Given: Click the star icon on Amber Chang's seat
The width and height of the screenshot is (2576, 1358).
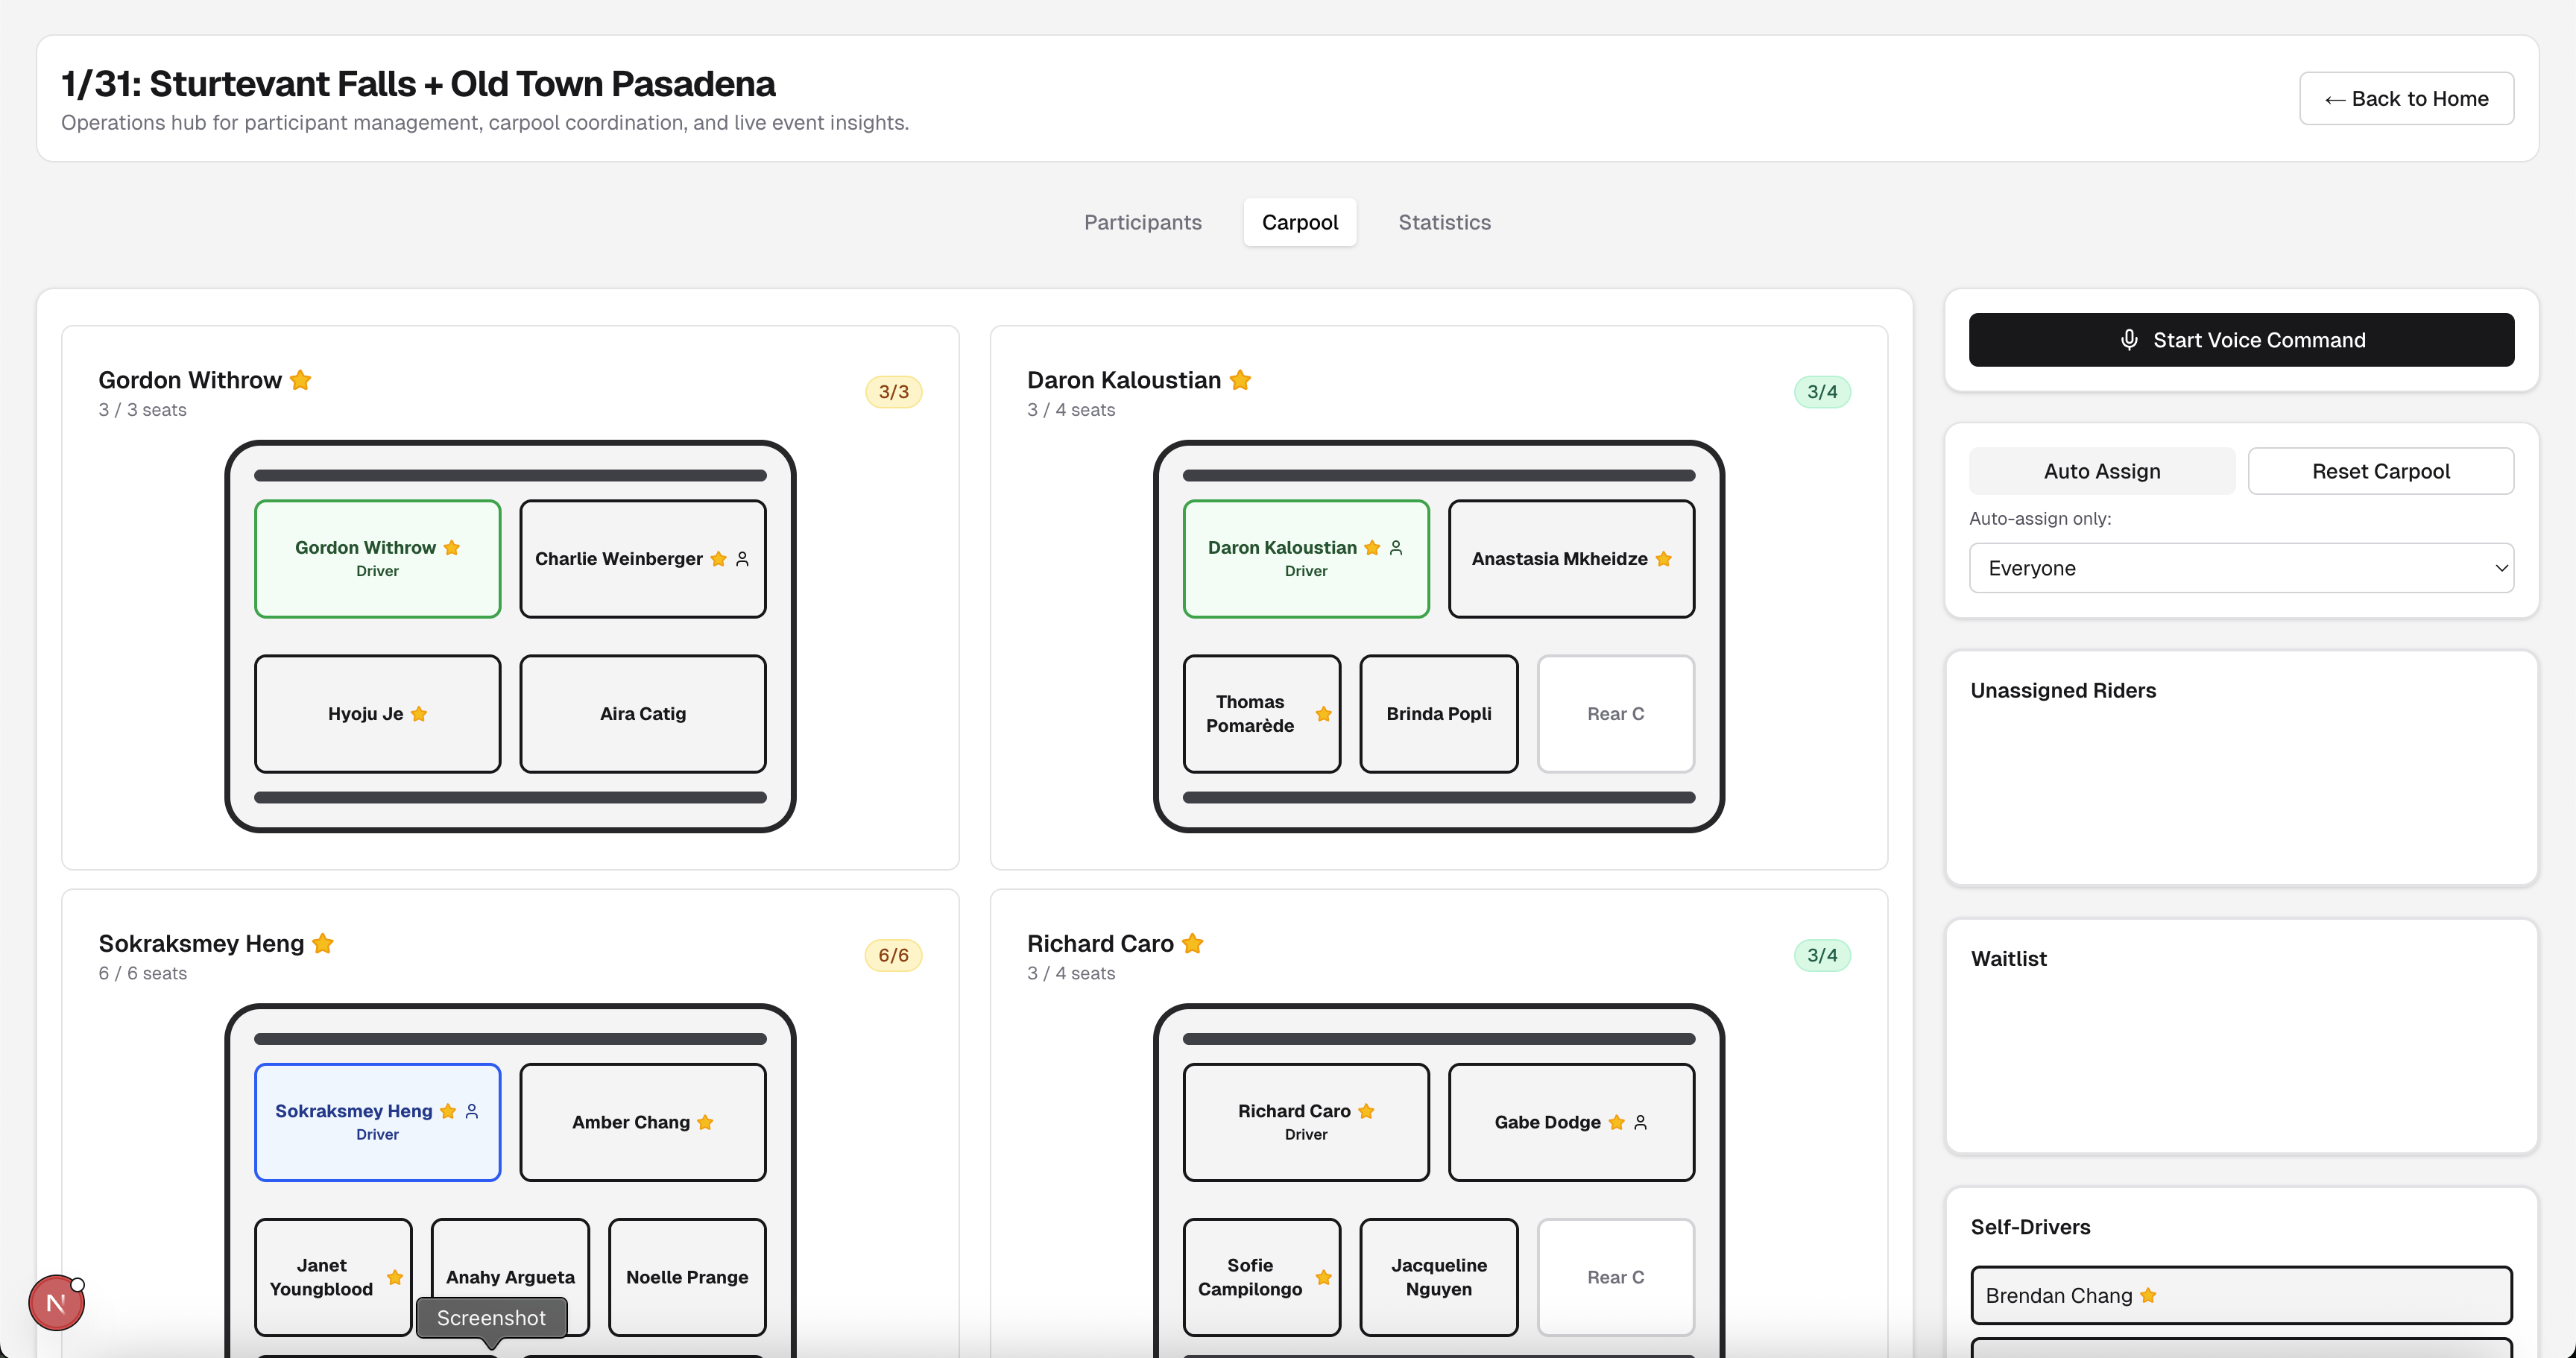Looking at the screenshot, I should click(x=705, y=1122).
